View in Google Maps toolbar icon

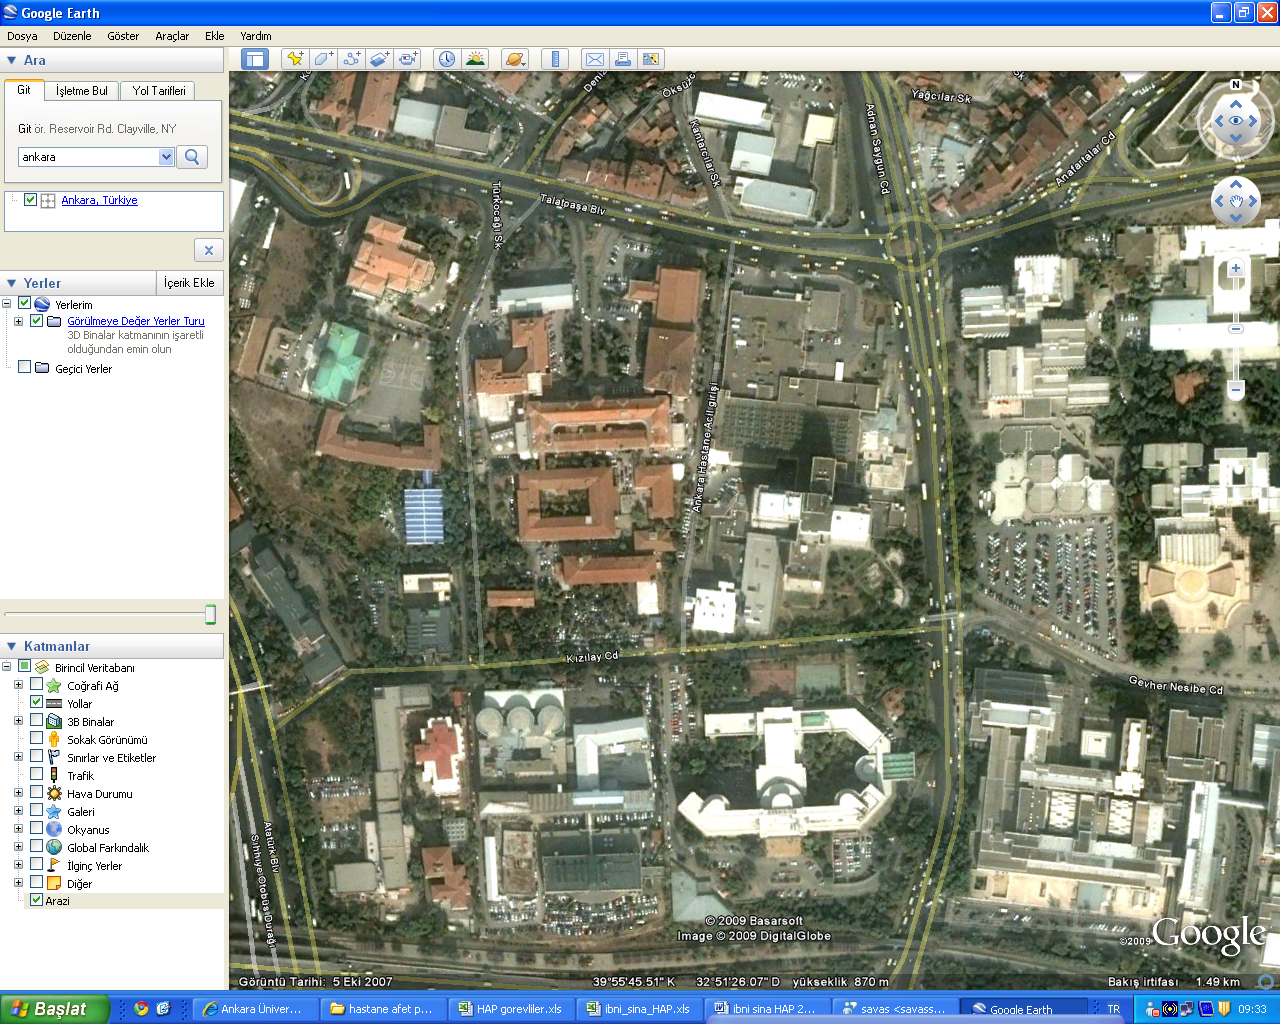pos(650,59)
